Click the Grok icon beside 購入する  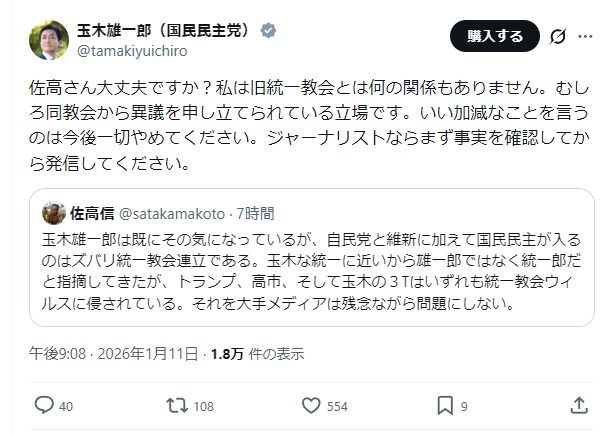558,37
